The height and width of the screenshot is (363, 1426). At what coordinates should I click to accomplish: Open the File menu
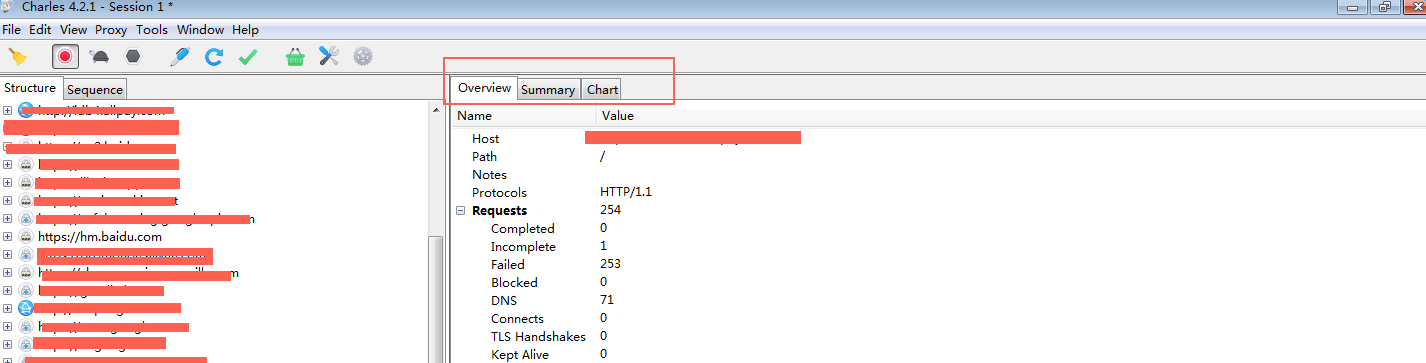12,30
